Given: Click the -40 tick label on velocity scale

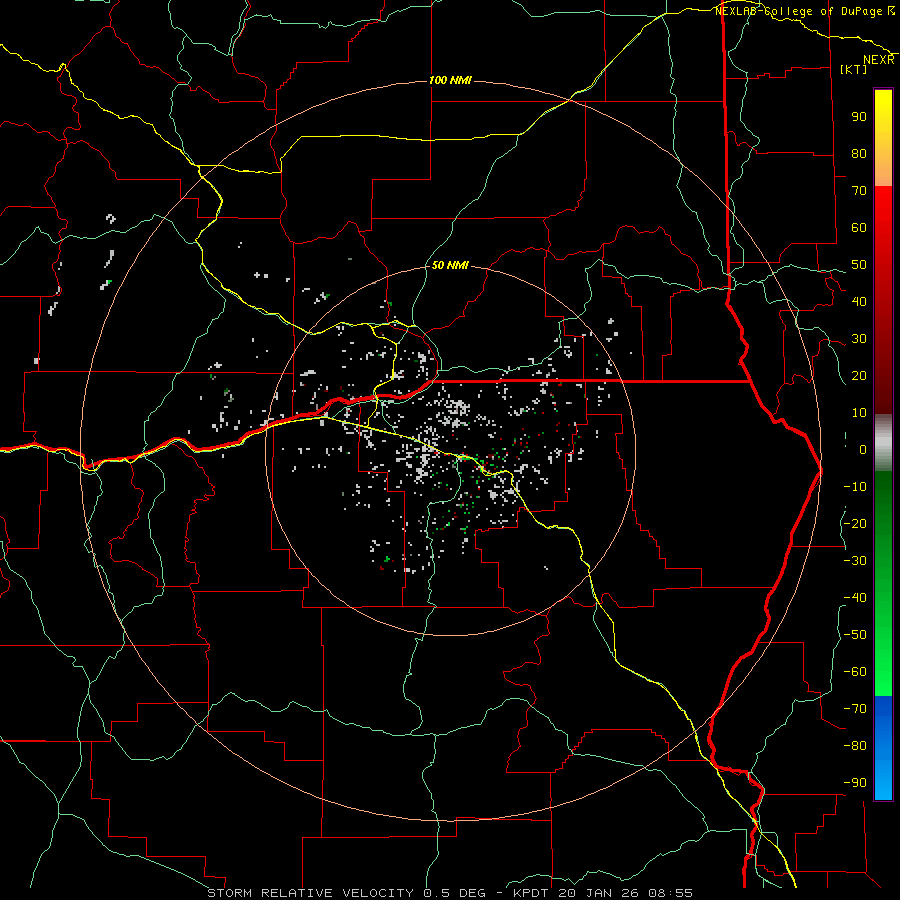Looking at the screenshot, I should tap(855, 598).
